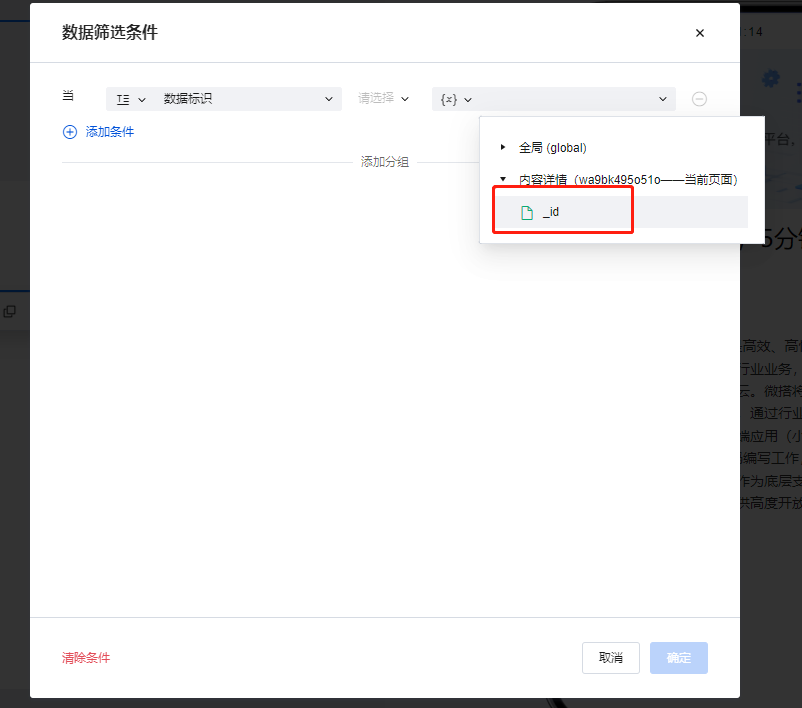Click the _id document file icon
Viewport: 802px width, 708px height.
(x=527, y=212)
